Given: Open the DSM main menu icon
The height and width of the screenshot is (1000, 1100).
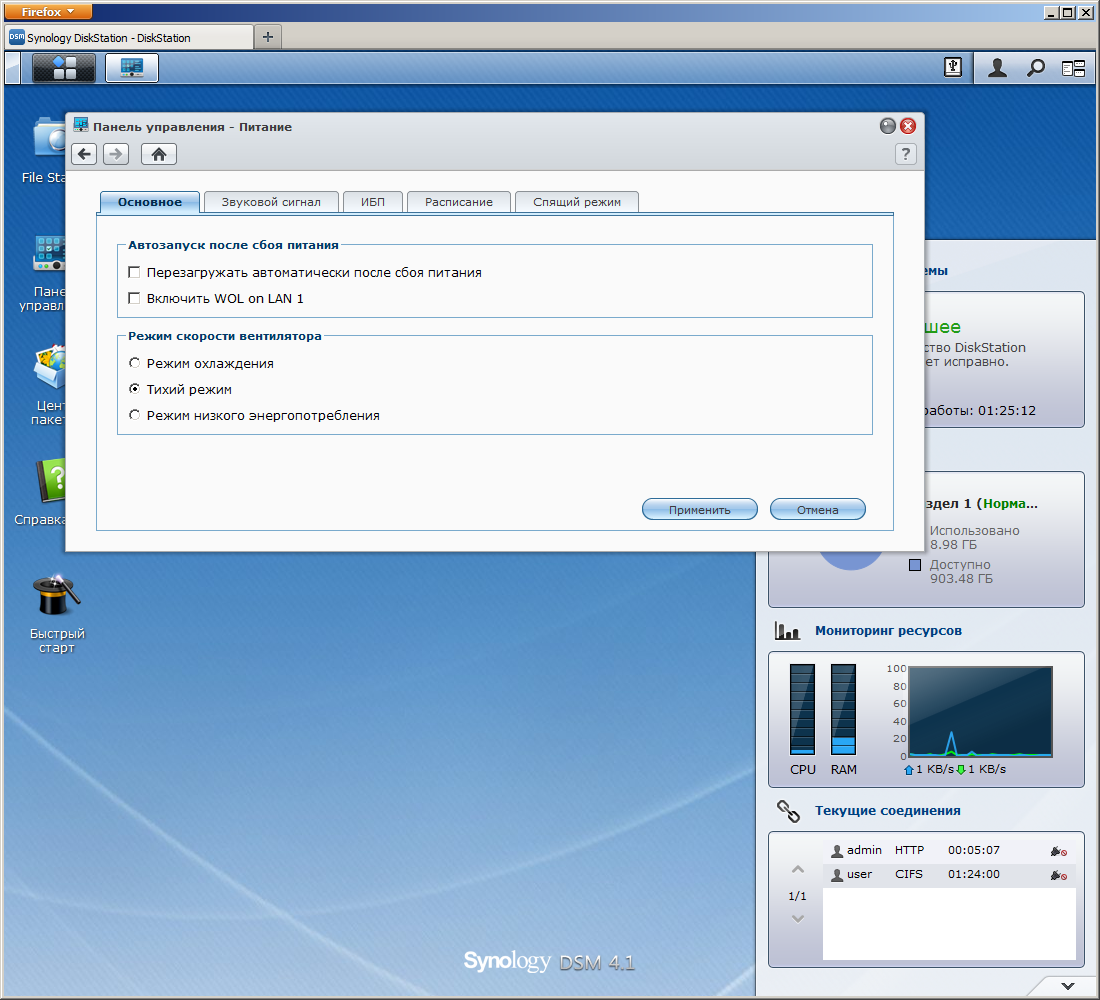Looking at the screenshot, I should coord(64,68).
